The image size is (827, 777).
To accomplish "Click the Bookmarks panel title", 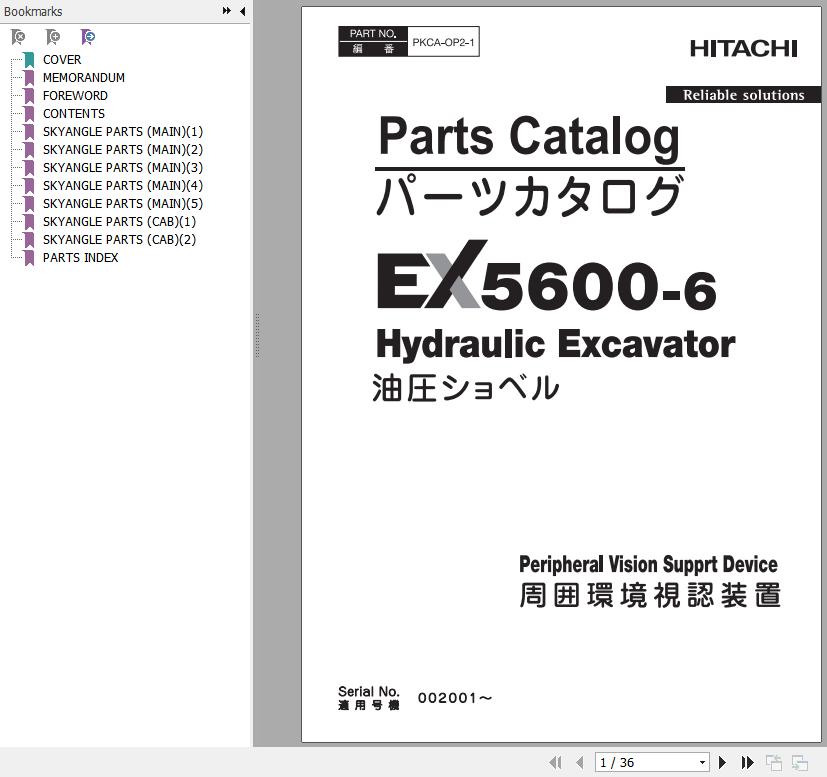I will (33, 11).
